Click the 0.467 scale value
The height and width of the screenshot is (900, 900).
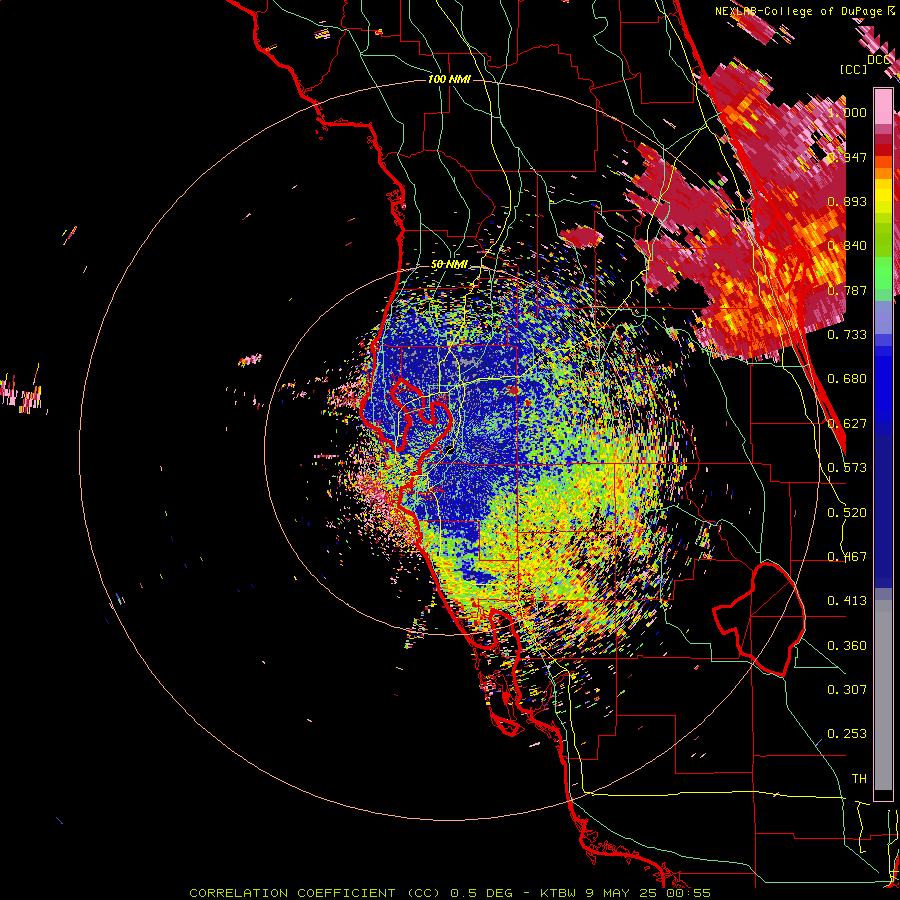tap(847, 557)
